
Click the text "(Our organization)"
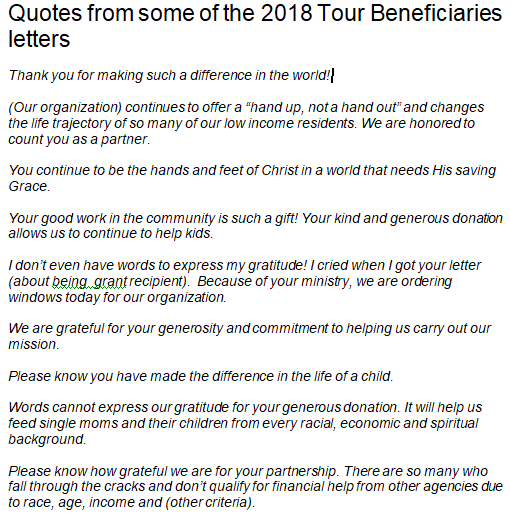65,108
